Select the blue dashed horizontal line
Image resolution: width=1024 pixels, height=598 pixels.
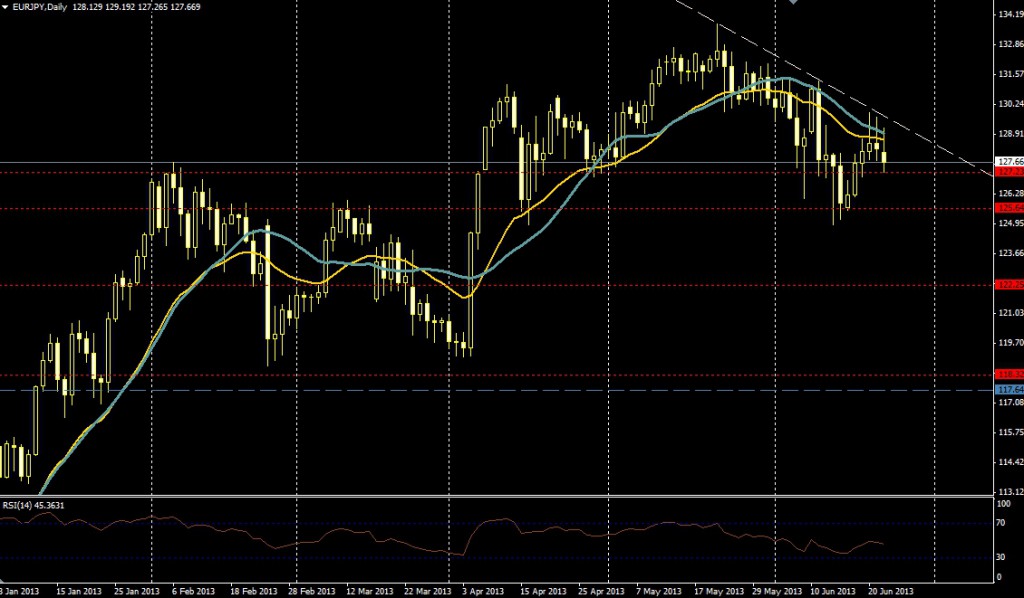coord(500,390)
